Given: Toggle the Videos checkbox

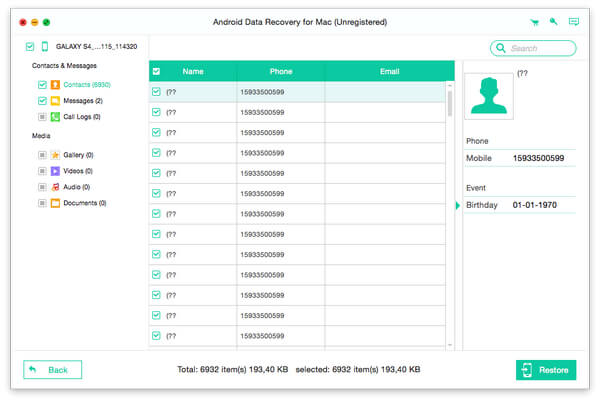Looking at the screenshot, I should point(42,171).
